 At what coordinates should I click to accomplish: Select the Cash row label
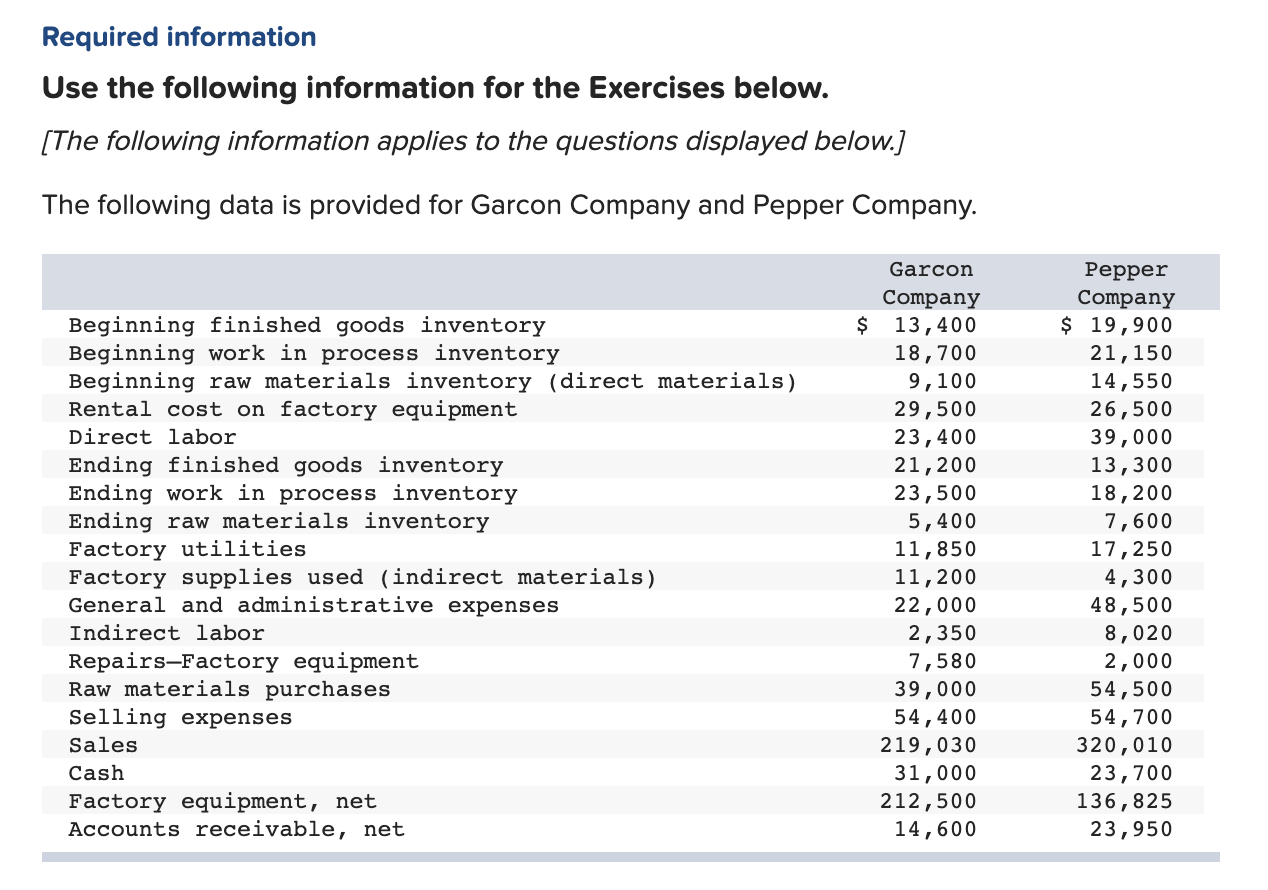coord(95,773)
